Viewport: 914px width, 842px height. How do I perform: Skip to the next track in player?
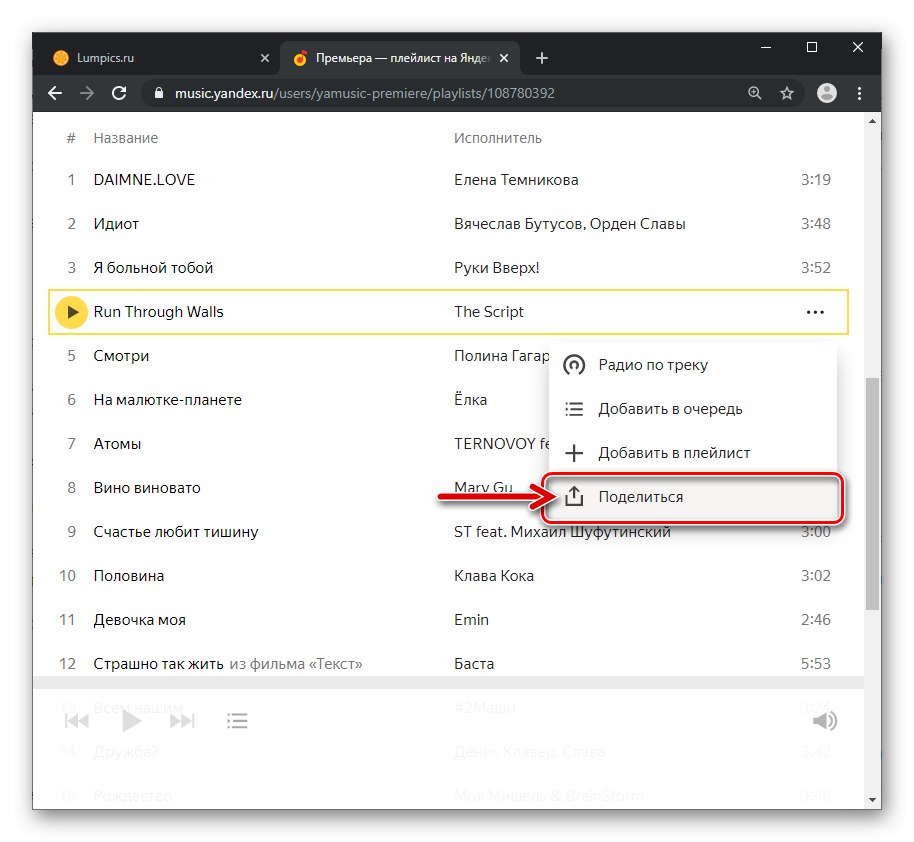coord(182,721)
